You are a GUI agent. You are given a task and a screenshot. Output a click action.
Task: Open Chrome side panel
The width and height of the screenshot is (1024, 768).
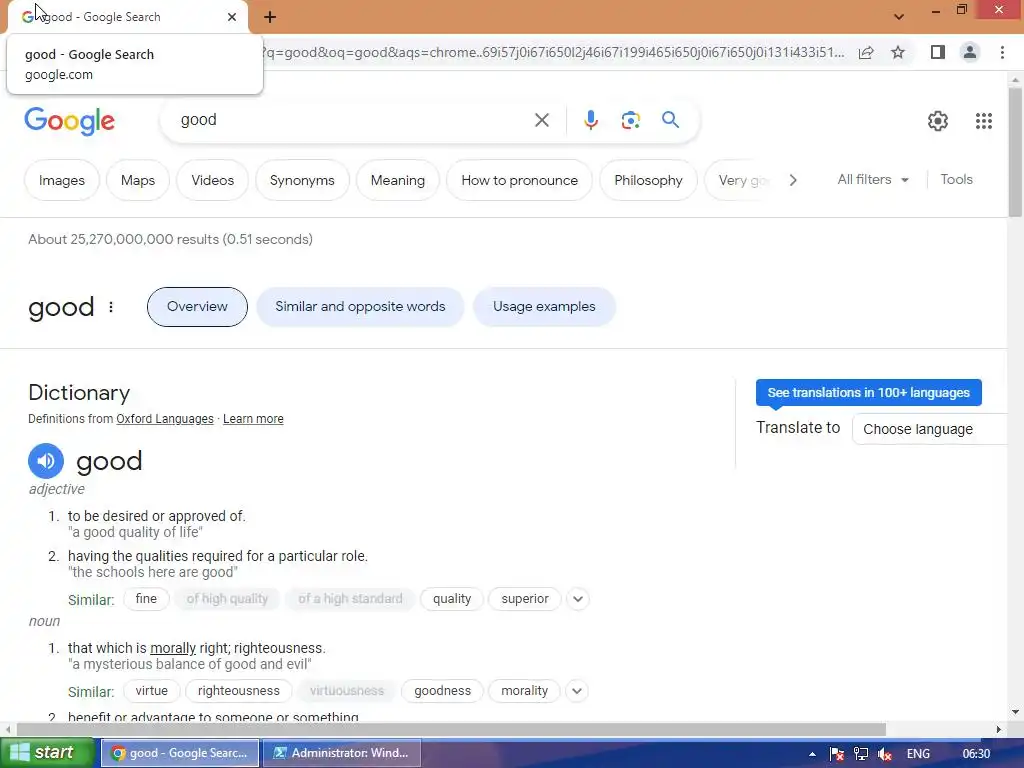click(938, 52)
